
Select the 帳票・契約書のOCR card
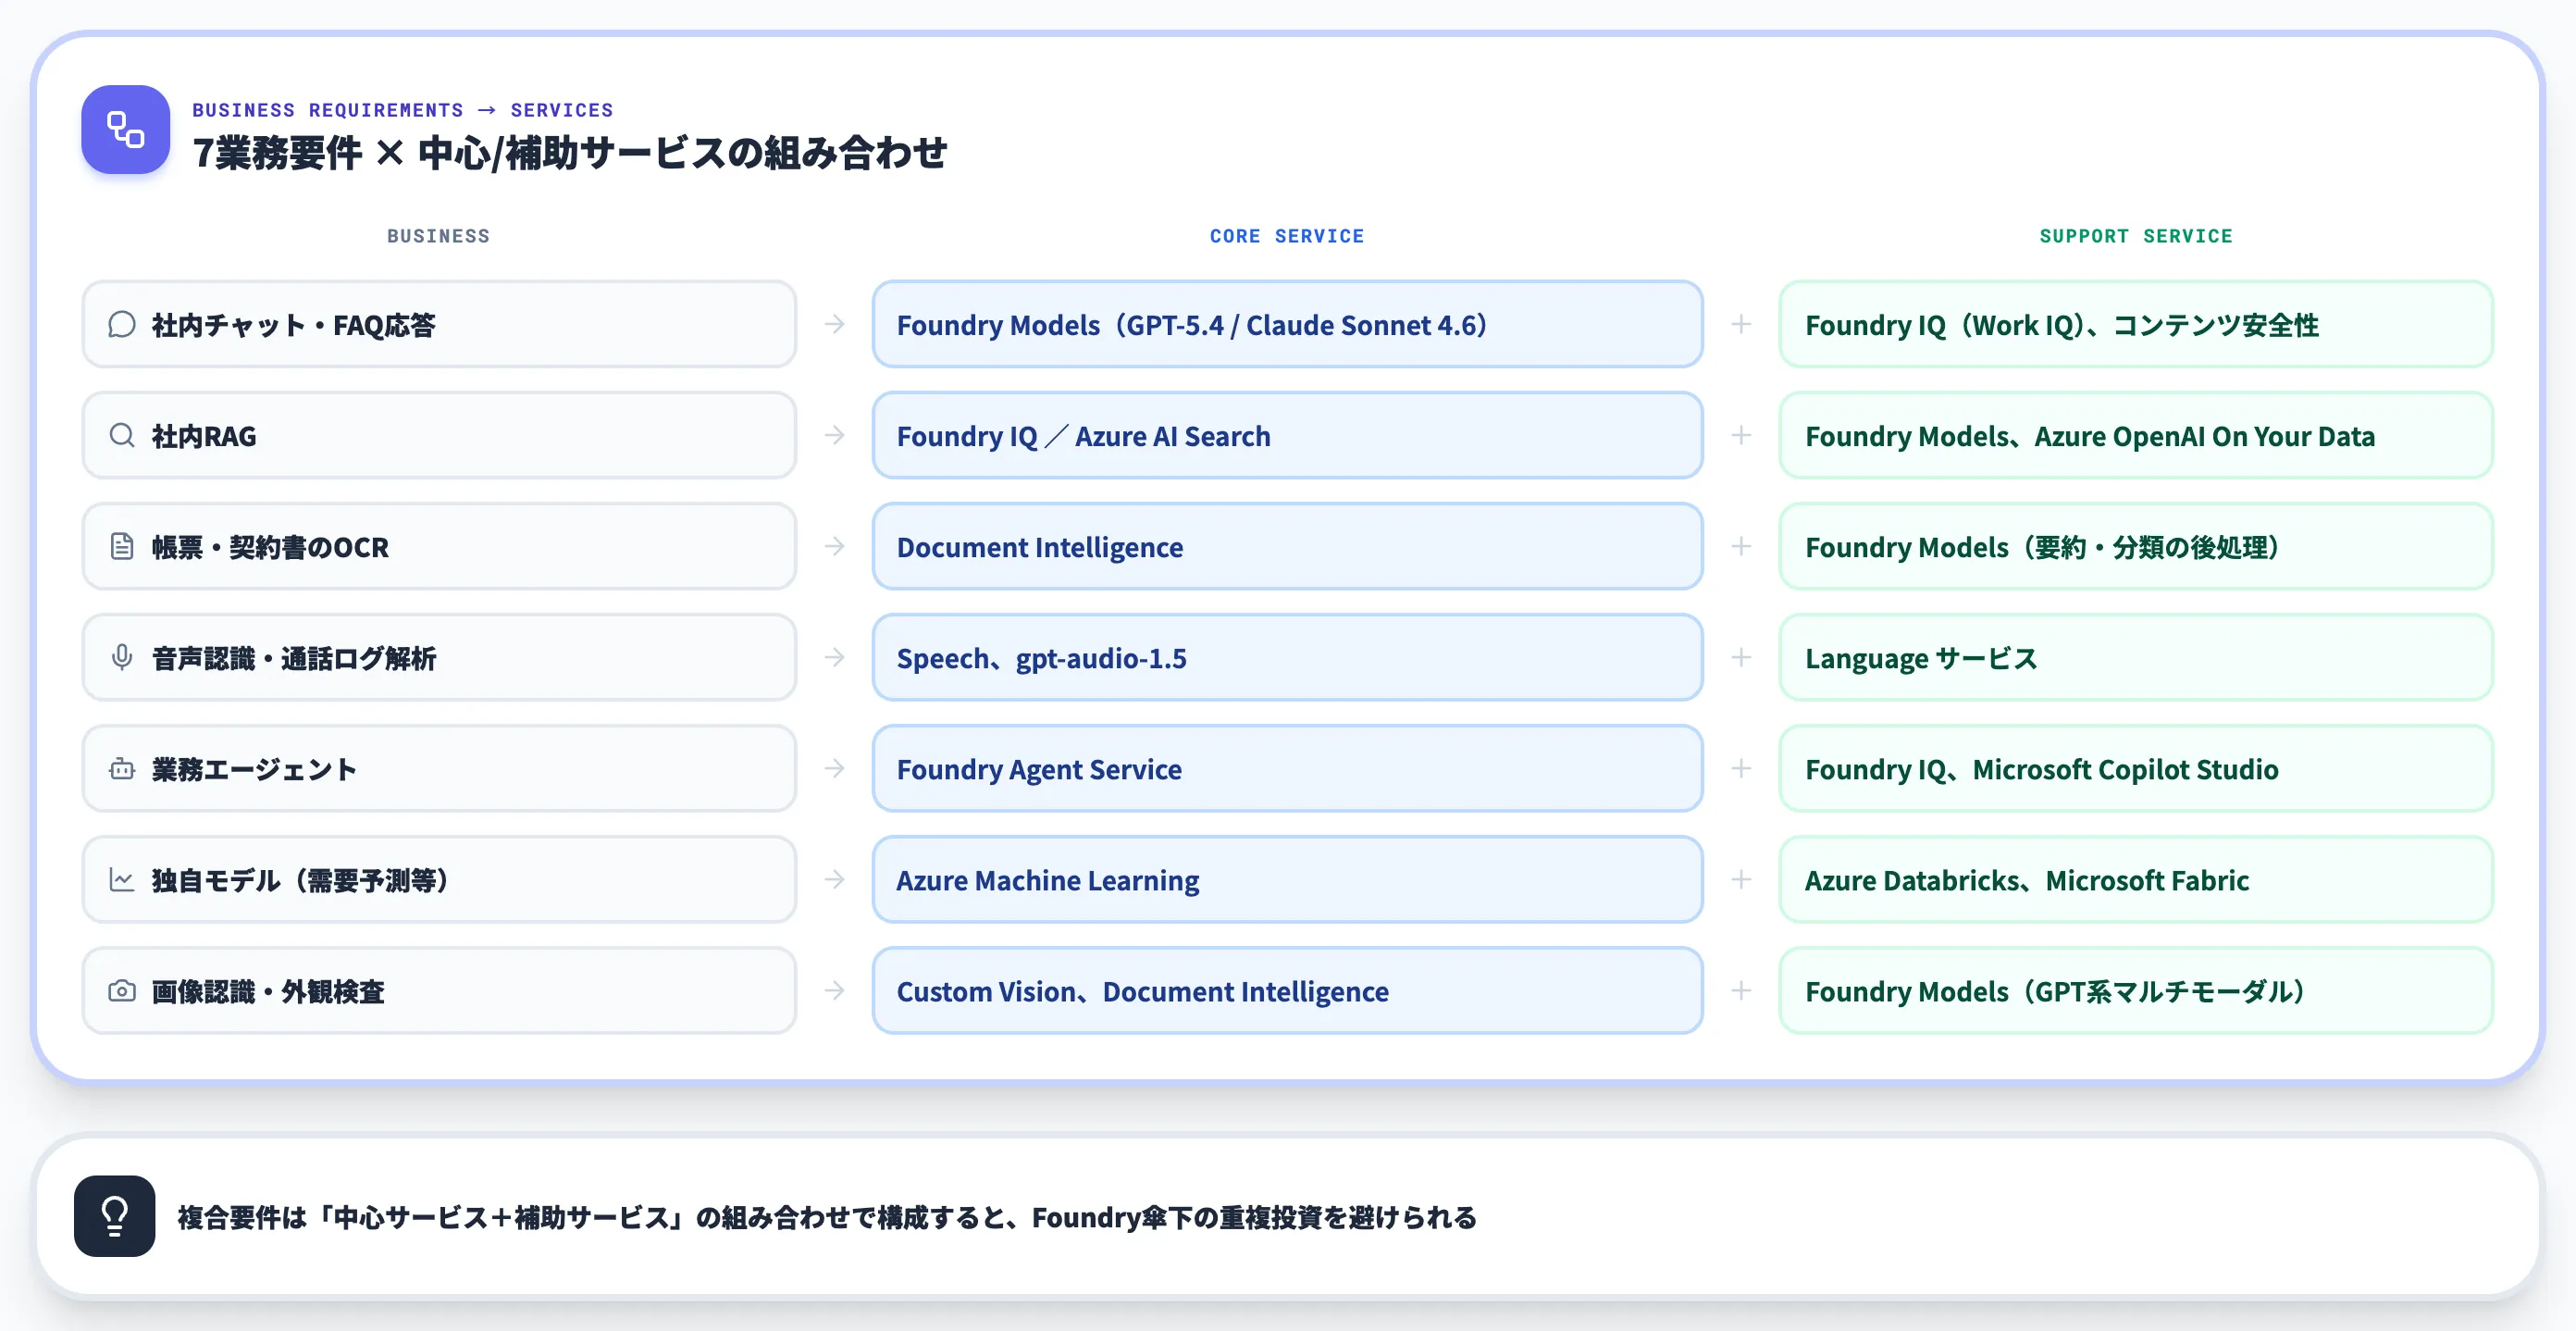(439, 546)
